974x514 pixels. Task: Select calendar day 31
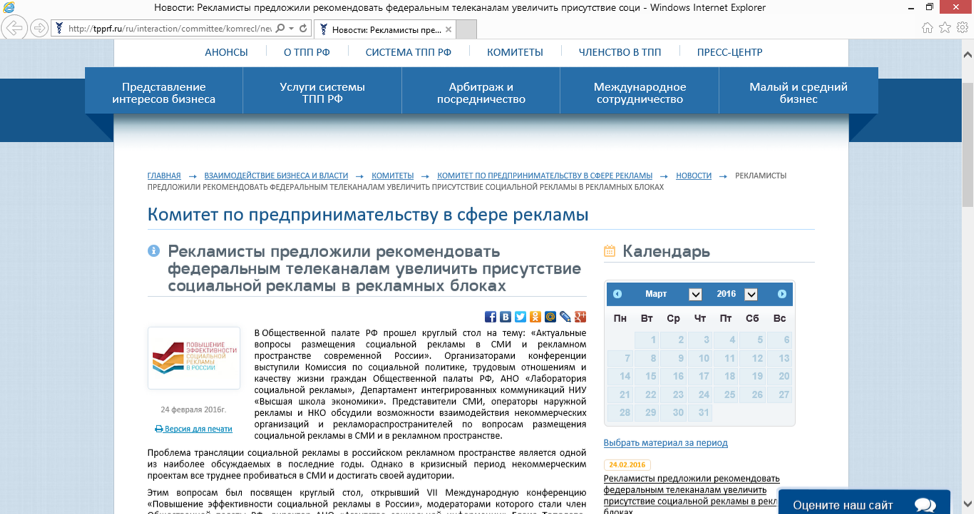click(703, 412)
